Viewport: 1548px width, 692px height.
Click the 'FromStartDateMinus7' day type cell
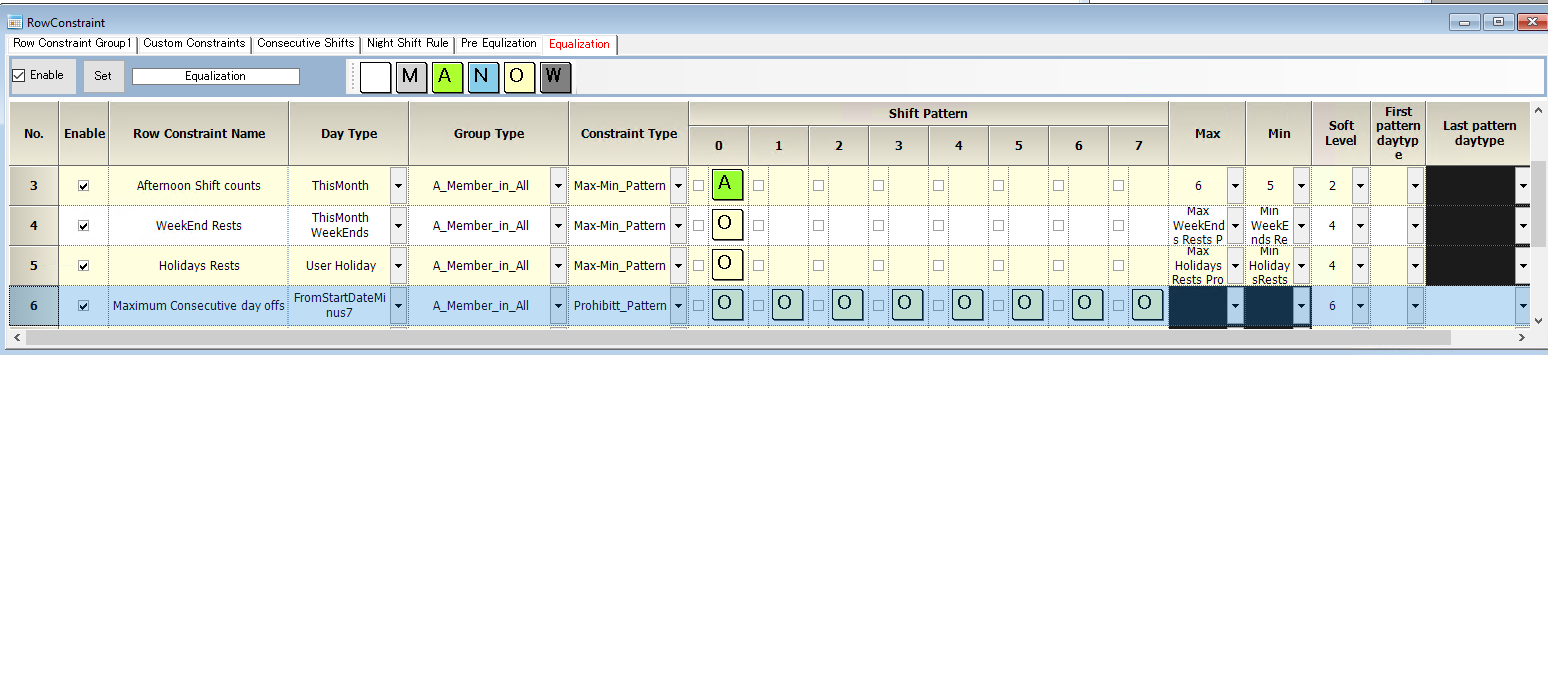339,305
